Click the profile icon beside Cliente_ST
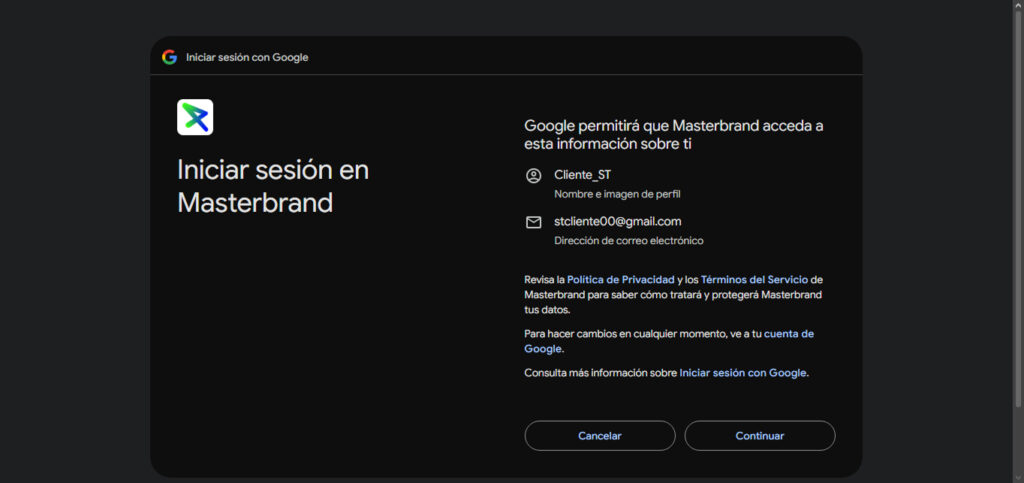 pyautogui.click(x=533, y=176)
